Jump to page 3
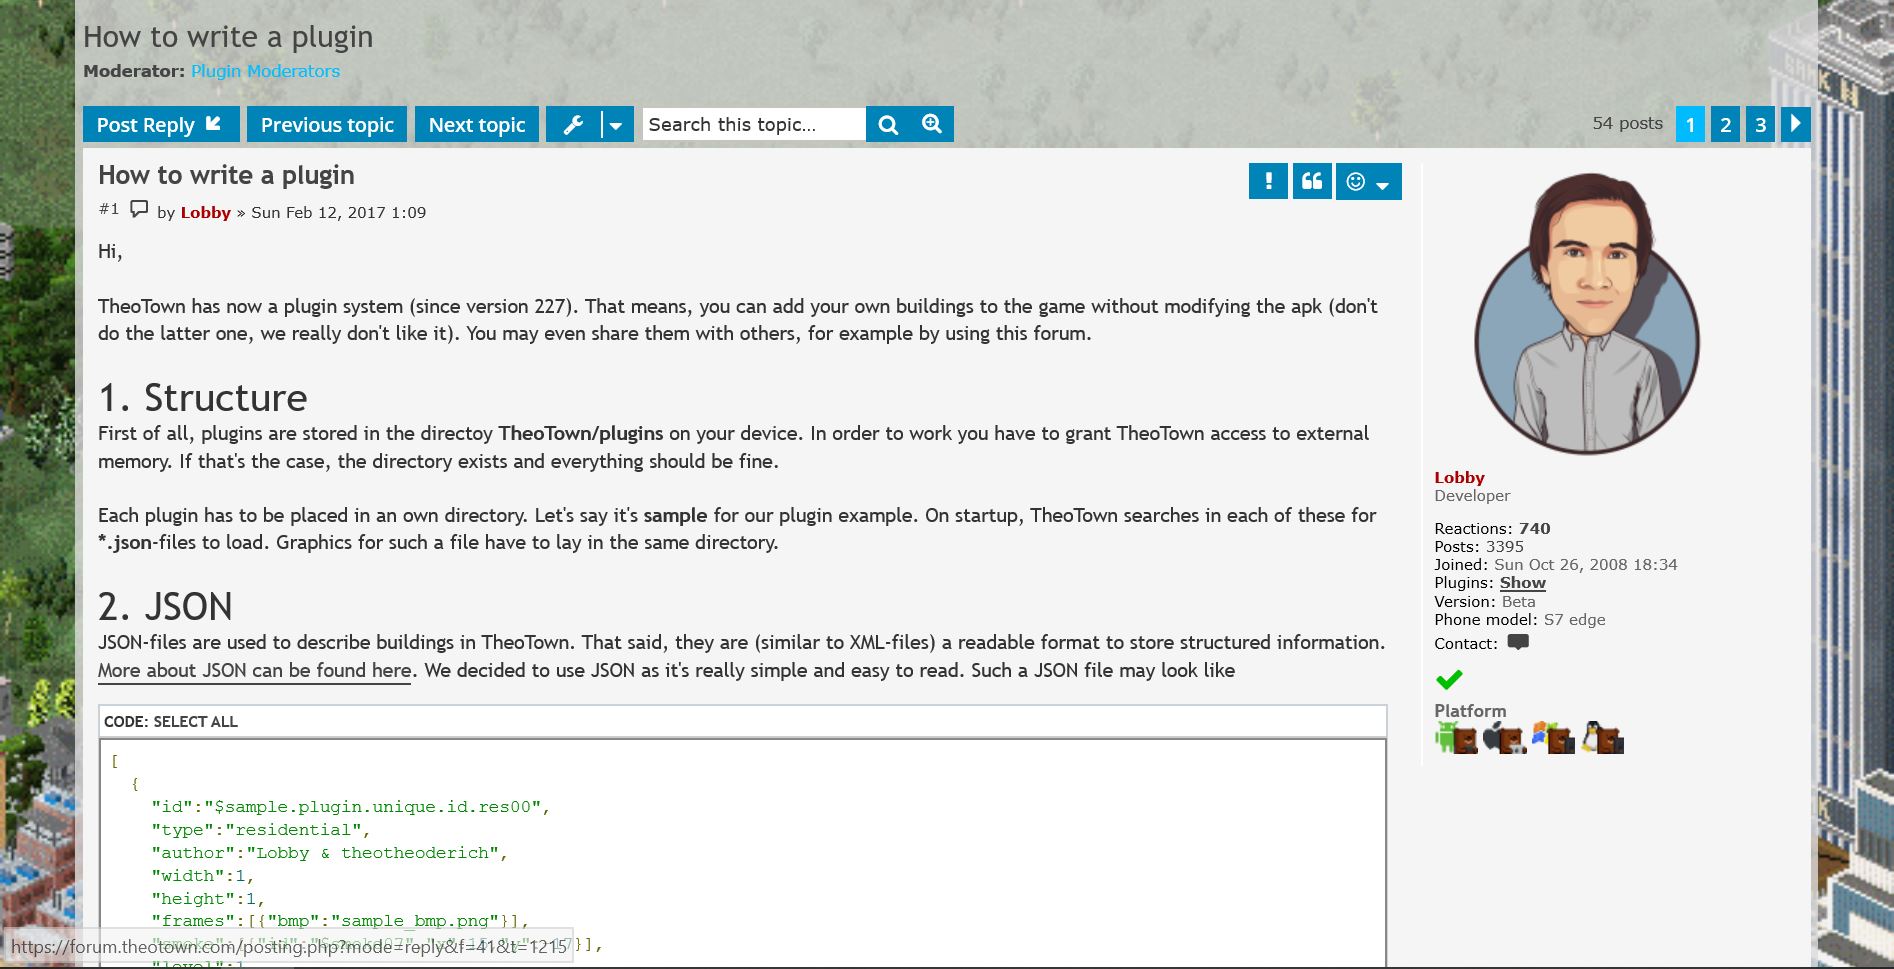Screen dimensions: 1894x969 point(1760,124)
